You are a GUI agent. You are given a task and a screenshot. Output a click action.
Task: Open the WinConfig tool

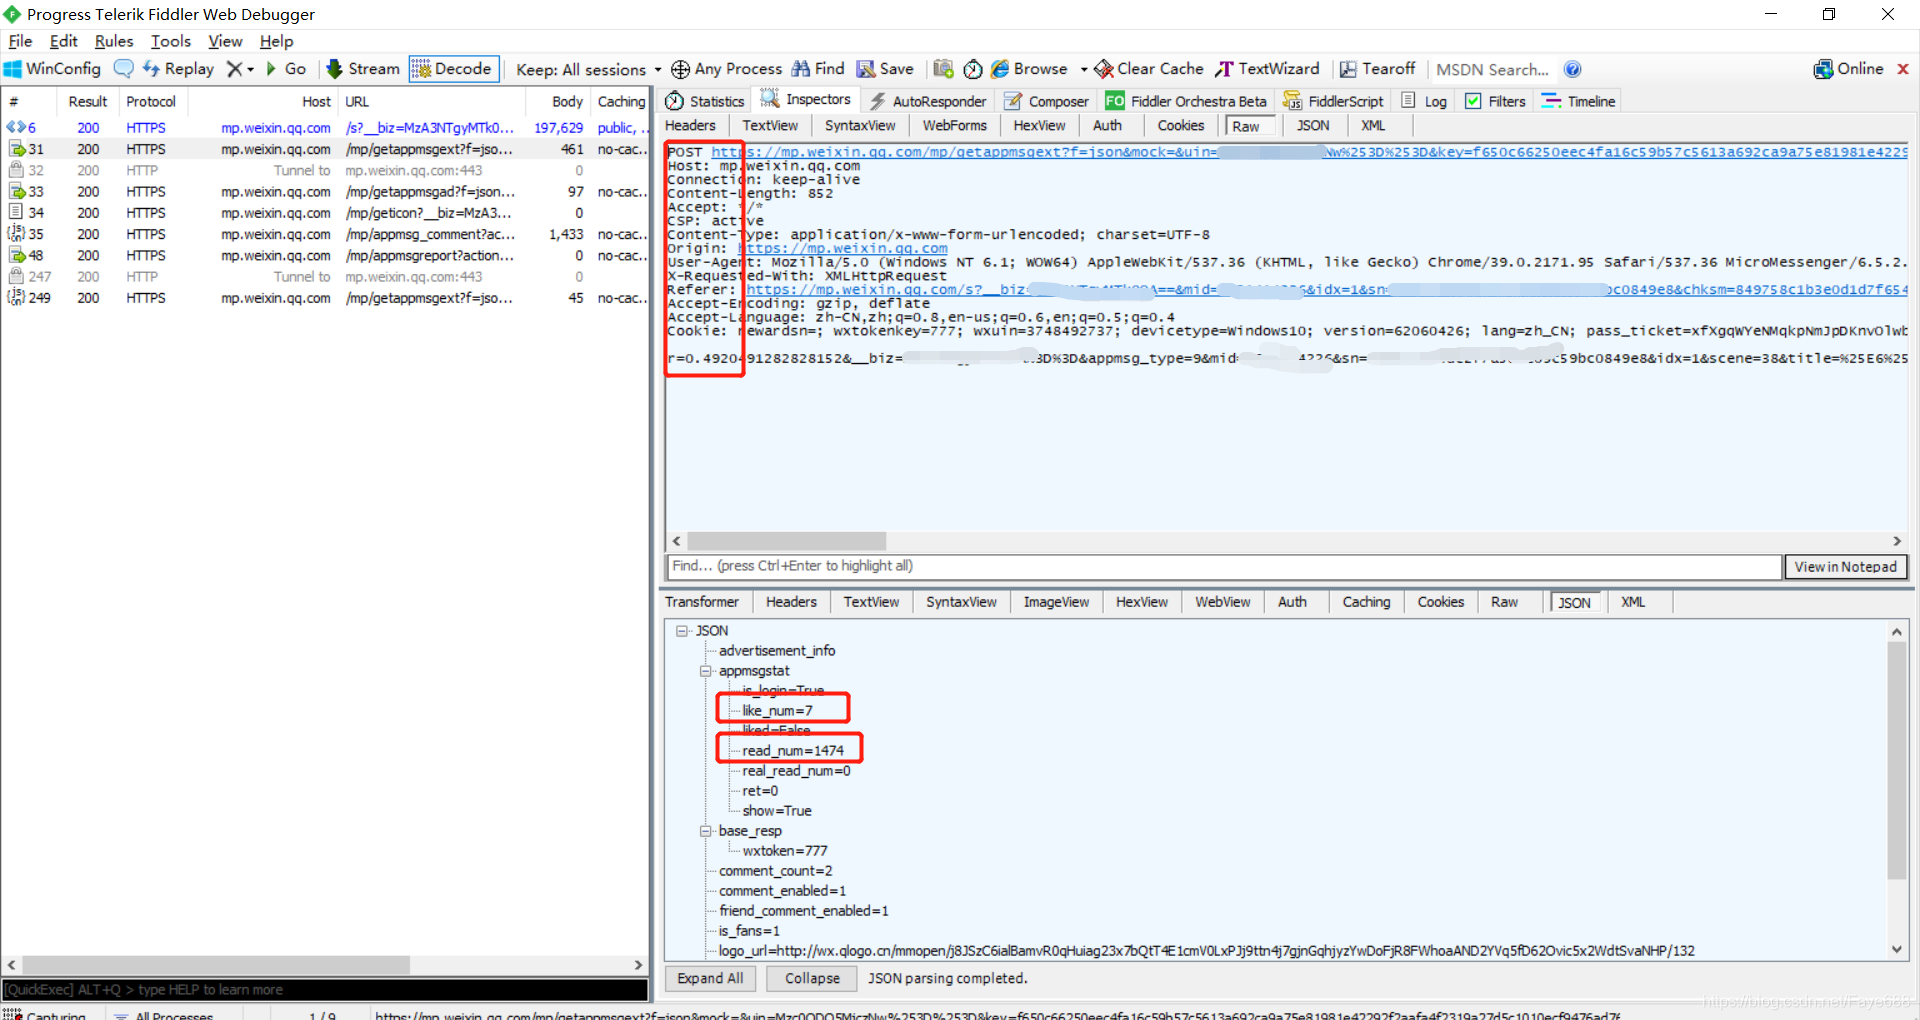(53, 69)
